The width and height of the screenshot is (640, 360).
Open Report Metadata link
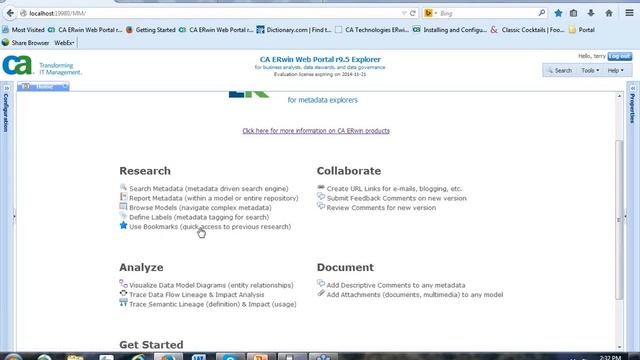[214, 198]
